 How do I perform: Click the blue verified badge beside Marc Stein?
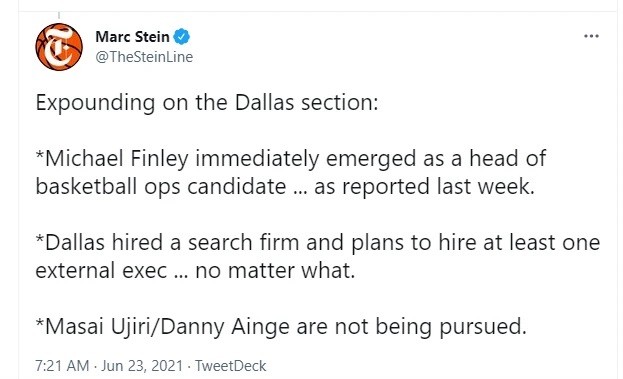182,37
